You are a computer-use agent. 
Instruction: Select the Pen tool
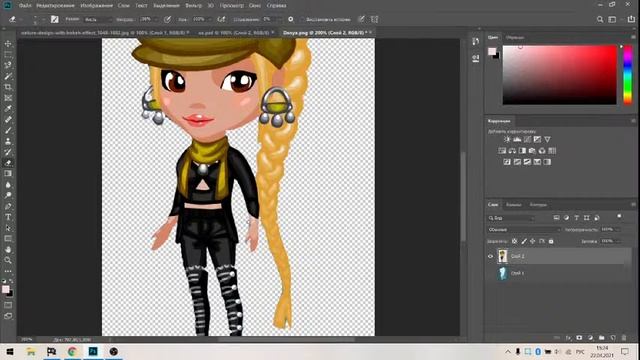click(8, 206)
